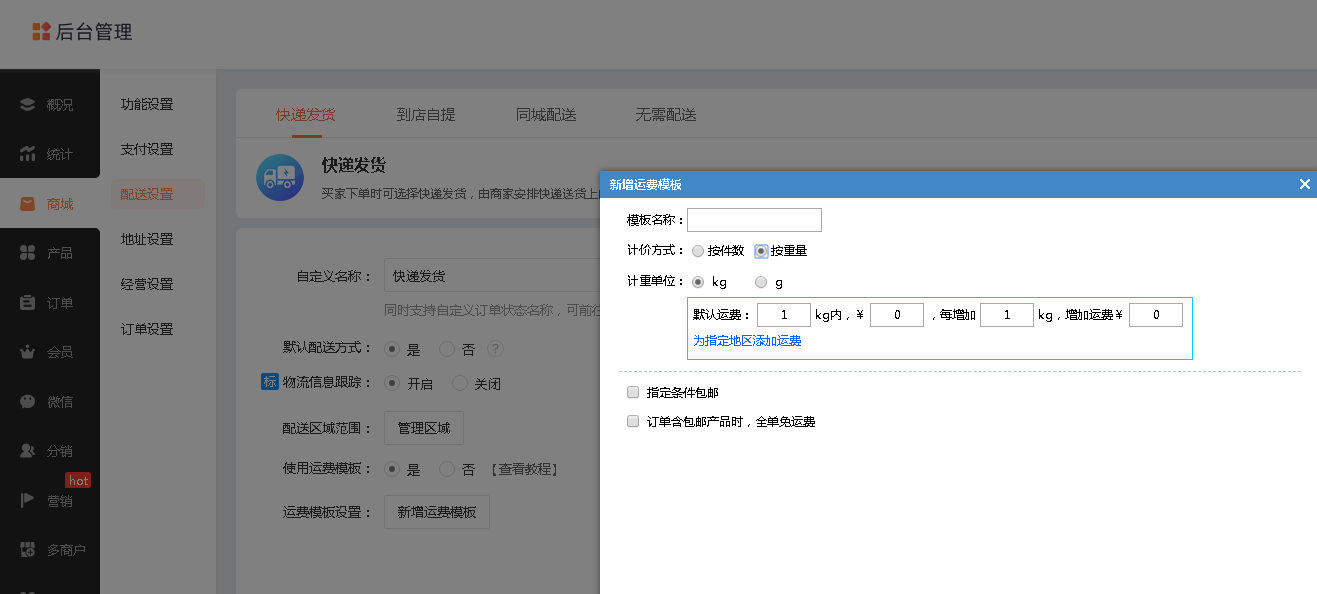
Task: Click the 模板名称 text input field
Action: pos(754,220)
